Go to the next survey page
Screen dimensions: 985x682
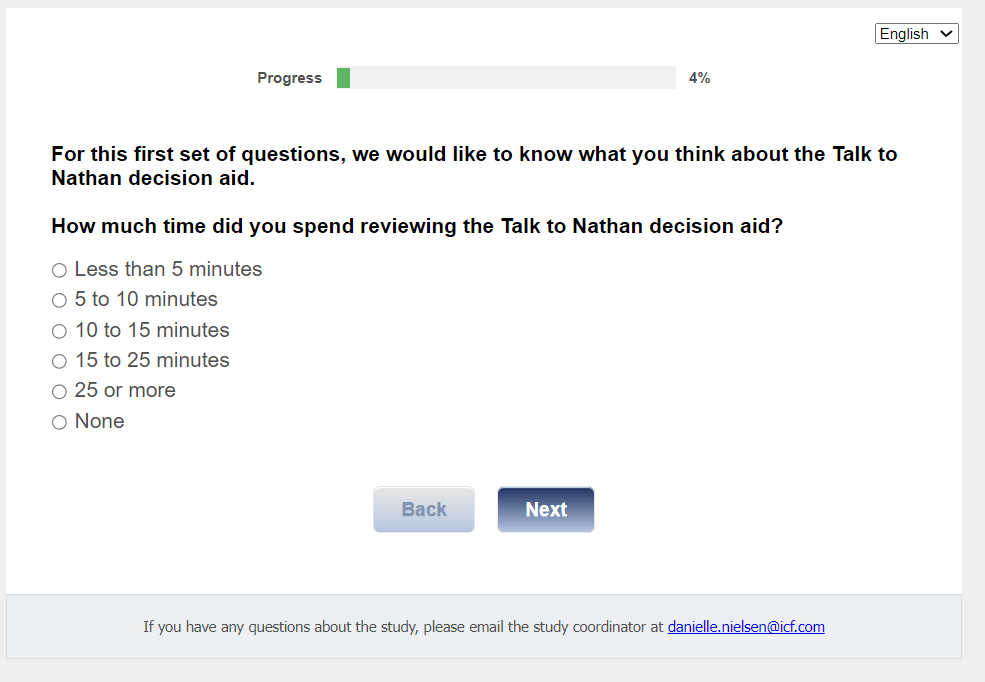(545, 510)
